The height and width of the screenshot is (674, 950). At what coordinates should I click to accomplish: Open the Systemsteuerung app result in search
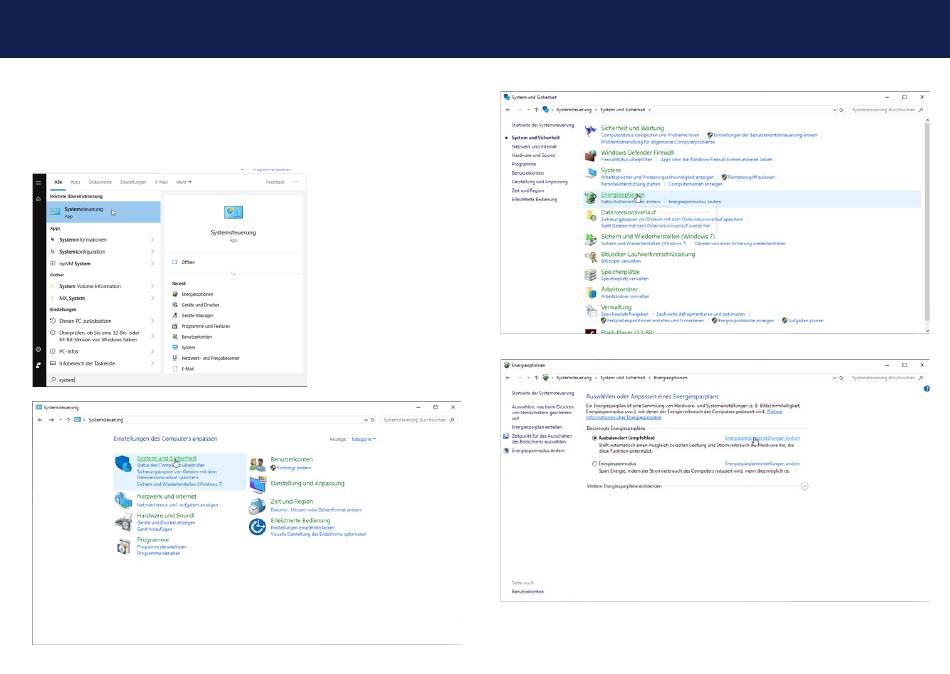pos(104,212)
